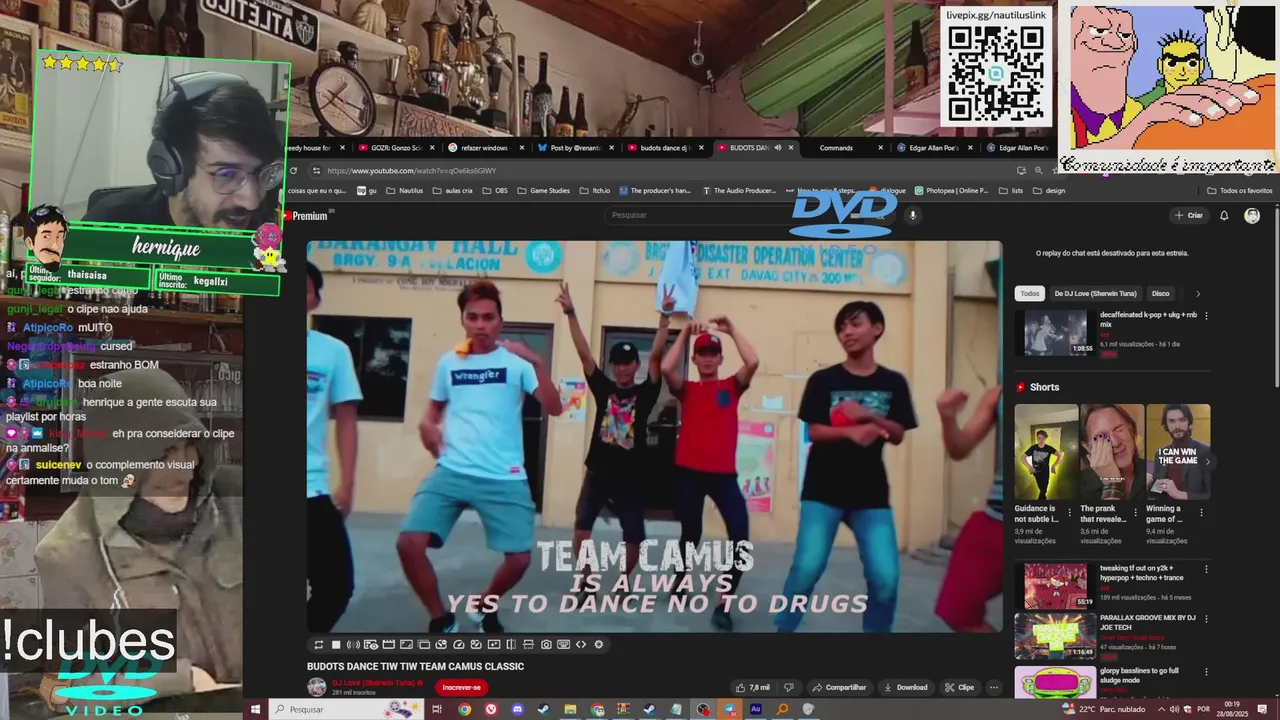Click the Windows taskbar Pesquisar search box
This screenshot has width=1280, height=720.
[x=348, y=710]
